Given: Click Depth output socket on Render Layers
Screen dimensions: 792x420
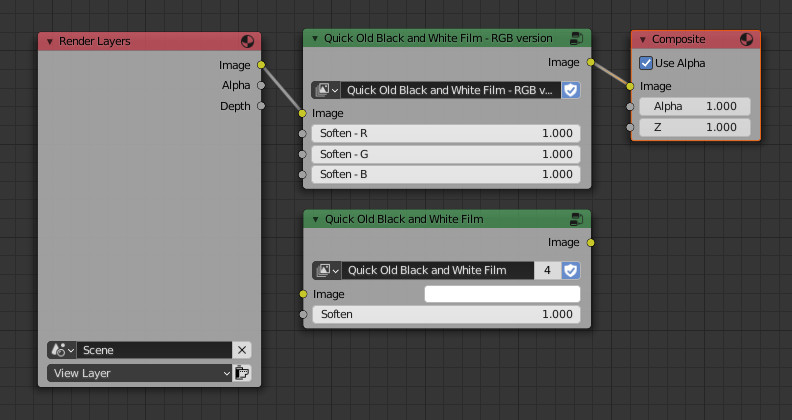Looking at the screenshot, I should (x=261, y=106).
